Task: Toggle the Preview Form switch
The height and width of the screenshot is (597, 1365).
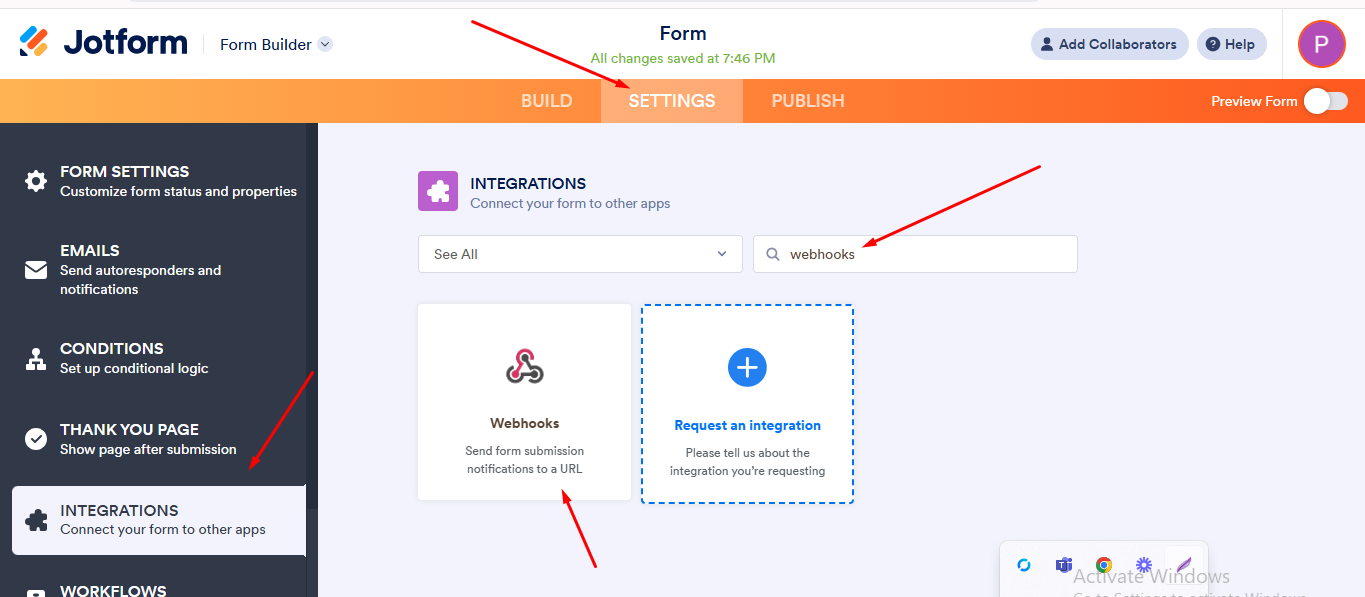Action: [1325, 101]
